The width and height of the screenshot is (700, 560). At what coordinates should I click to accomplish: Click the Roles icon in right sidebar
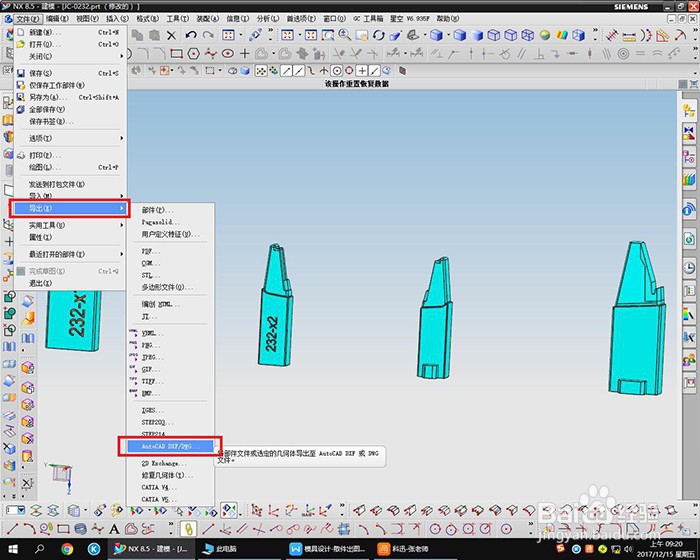tap(689, 359)
